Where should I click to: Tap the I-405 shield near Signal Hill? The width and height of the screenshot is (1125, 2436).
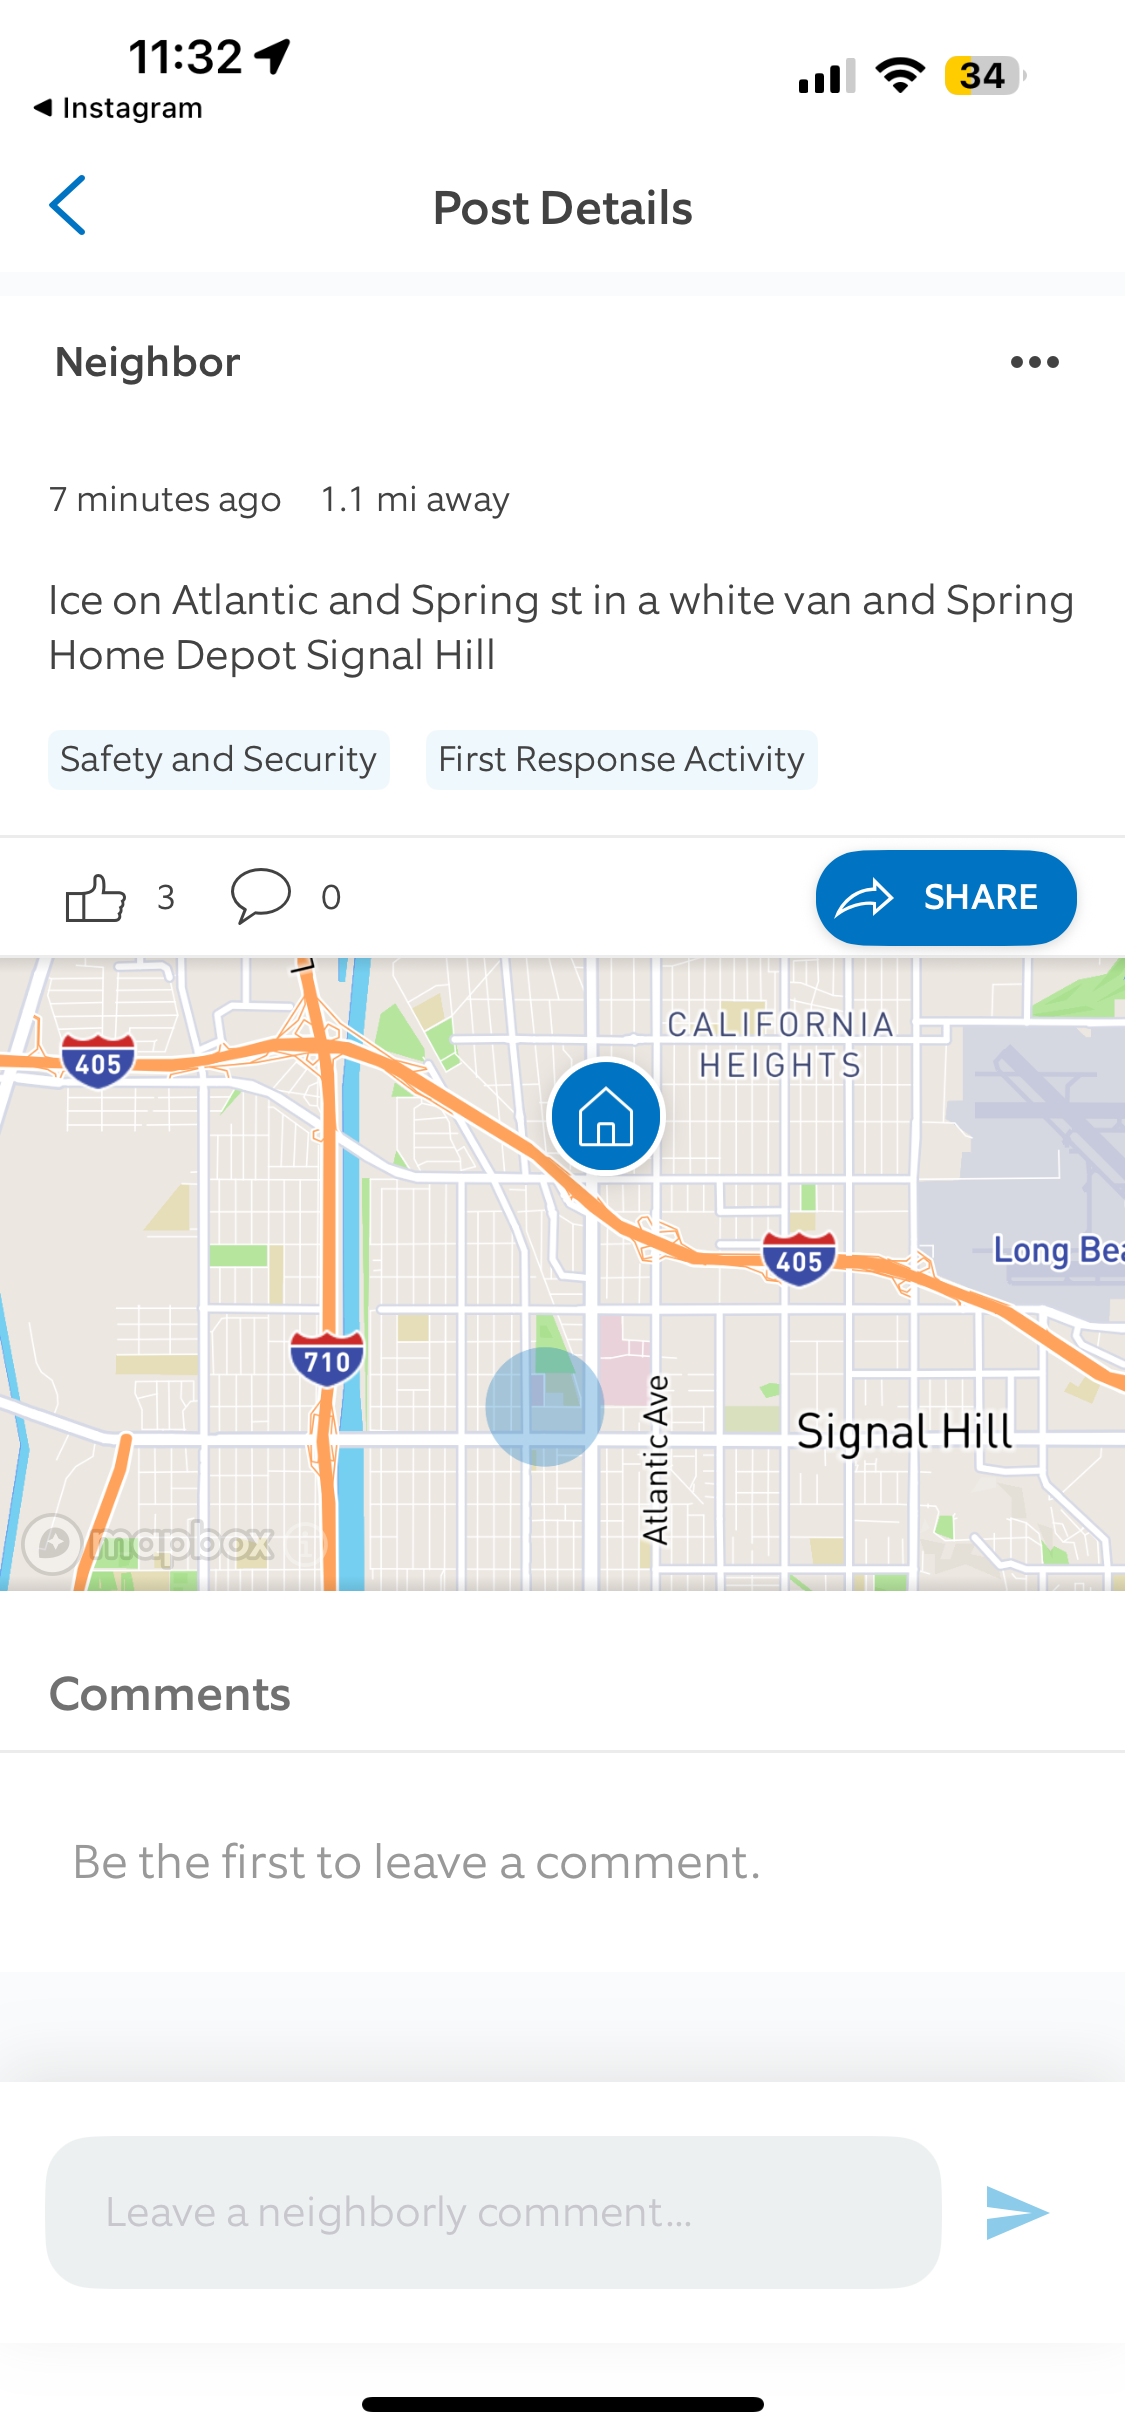point(798,1260)
